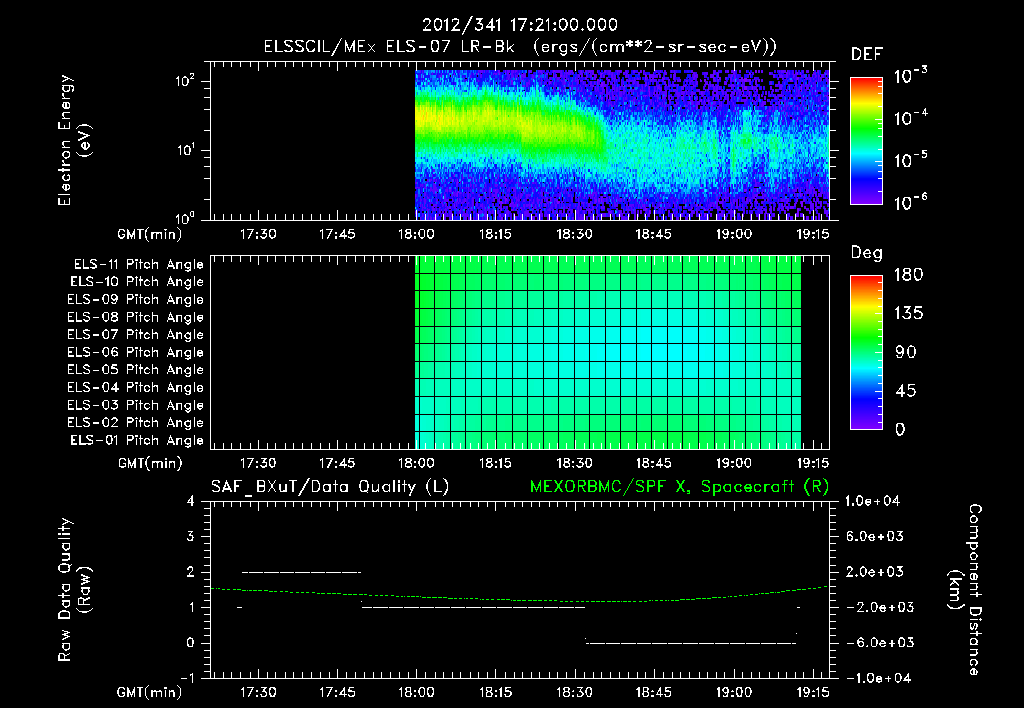
Task: Click the quality level 2 line segment
Action: pos(301,572)
